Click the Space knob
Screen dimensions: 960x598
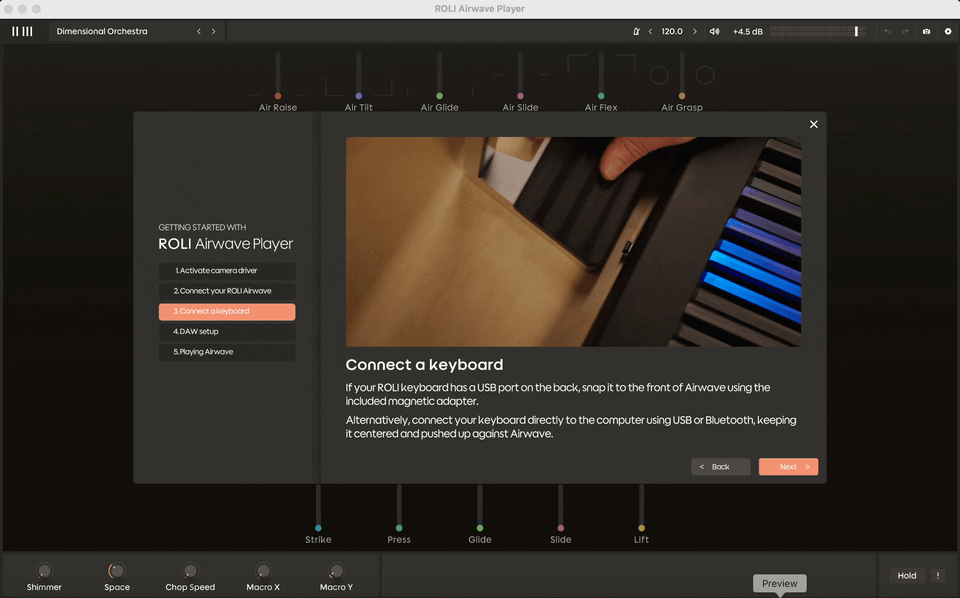click(x=116, y=571)
